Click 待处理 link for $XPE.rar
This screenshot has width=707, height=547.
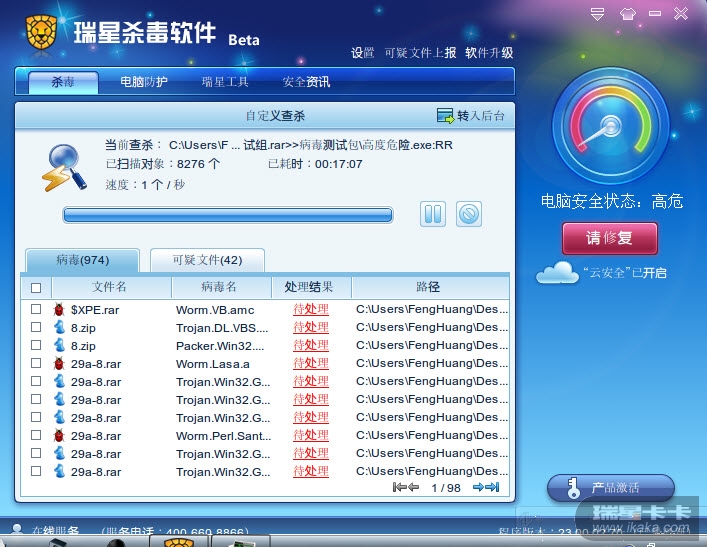311,309
